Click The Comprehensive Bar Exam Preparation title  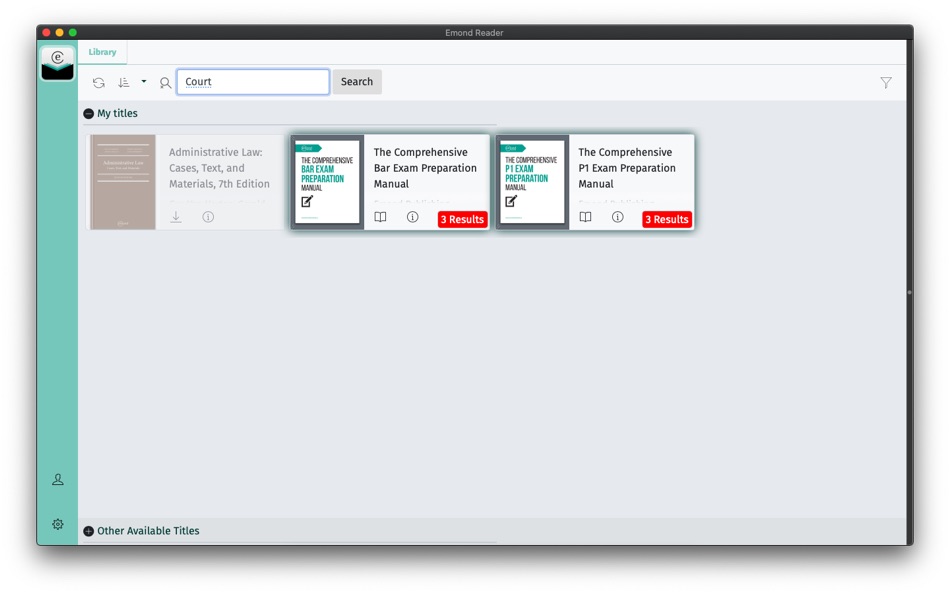tap(425, 168)
